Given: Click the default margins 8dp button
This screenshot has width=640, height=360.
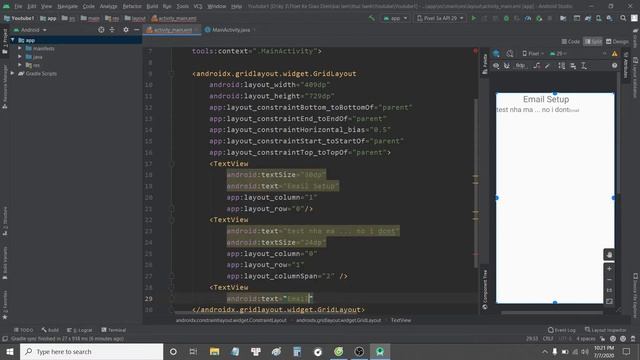Looking at the screenshot, I should [520, 66].
